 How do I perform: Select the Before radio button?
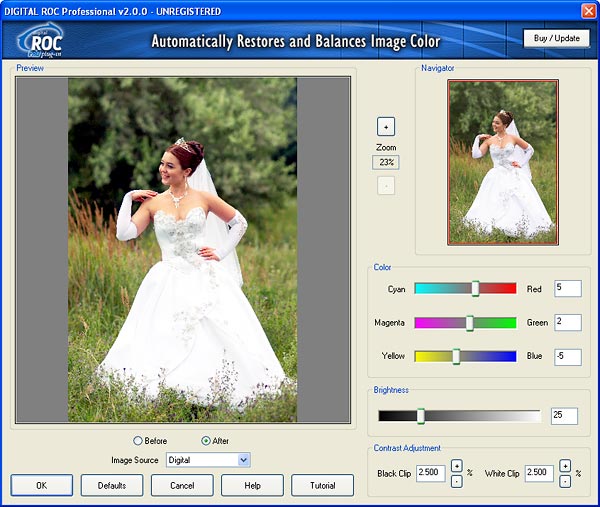138,441
